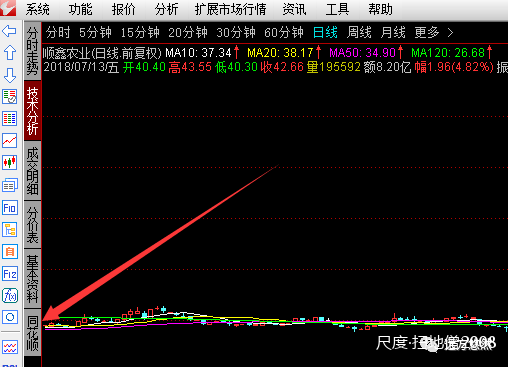Open the 报价 menu

(123, 9)
